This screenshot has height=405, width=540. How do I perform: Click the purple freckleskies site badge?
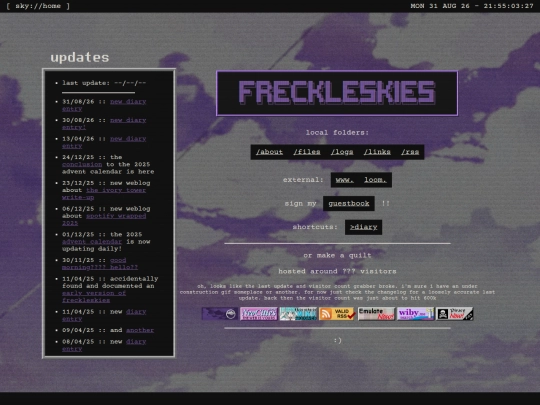click(x=220, y=314)
